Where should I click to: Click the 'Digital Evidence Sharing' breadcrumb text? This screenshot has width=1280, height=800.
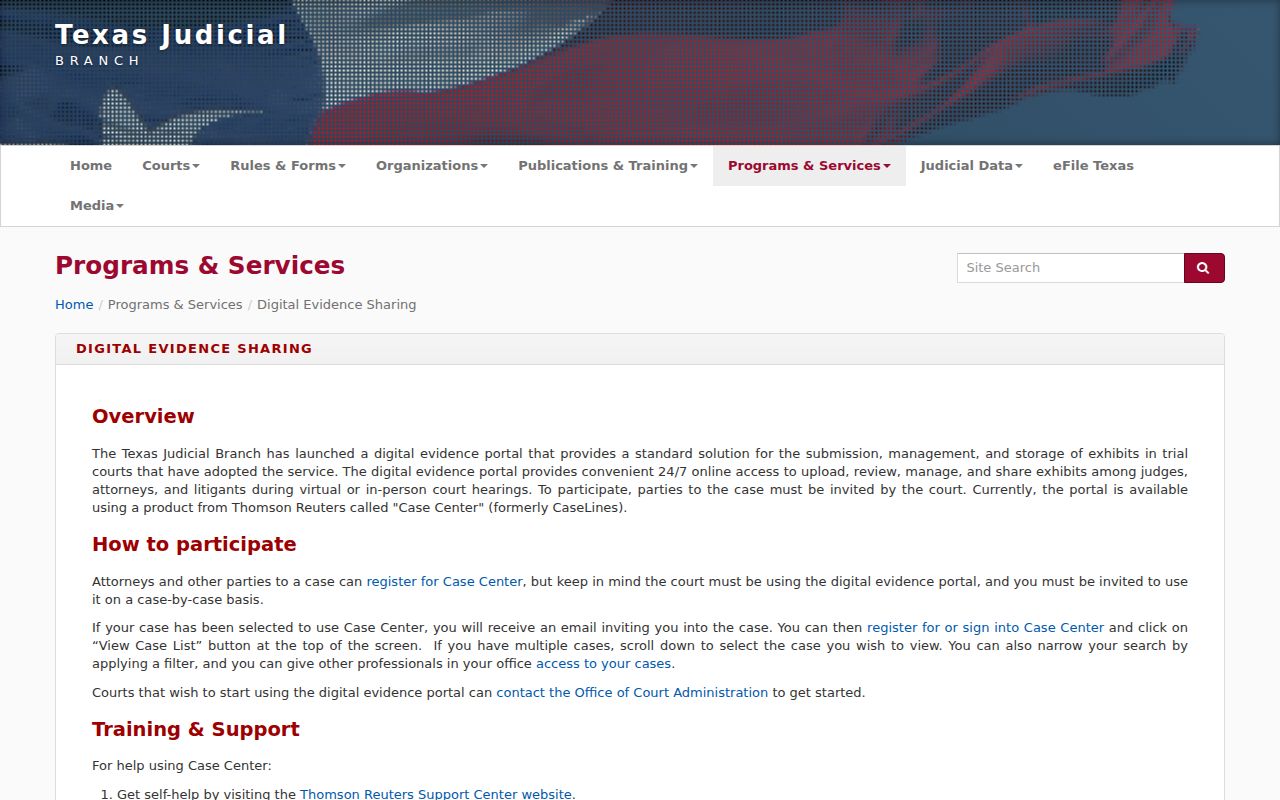pyautogui.click(x=337, y=305)
